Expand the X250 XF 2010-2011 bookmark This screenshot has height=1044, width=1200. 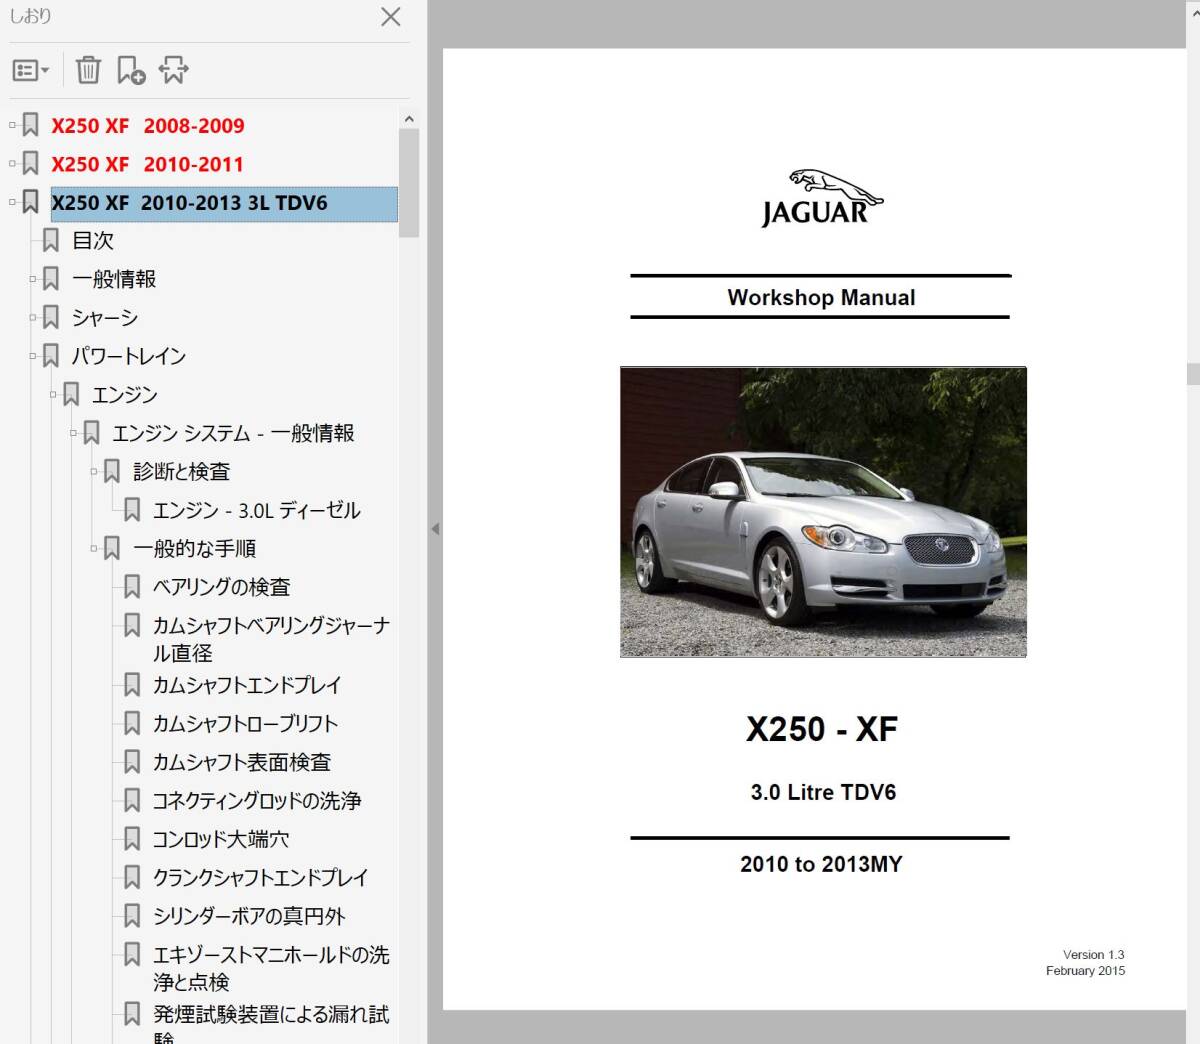(13, 163)
